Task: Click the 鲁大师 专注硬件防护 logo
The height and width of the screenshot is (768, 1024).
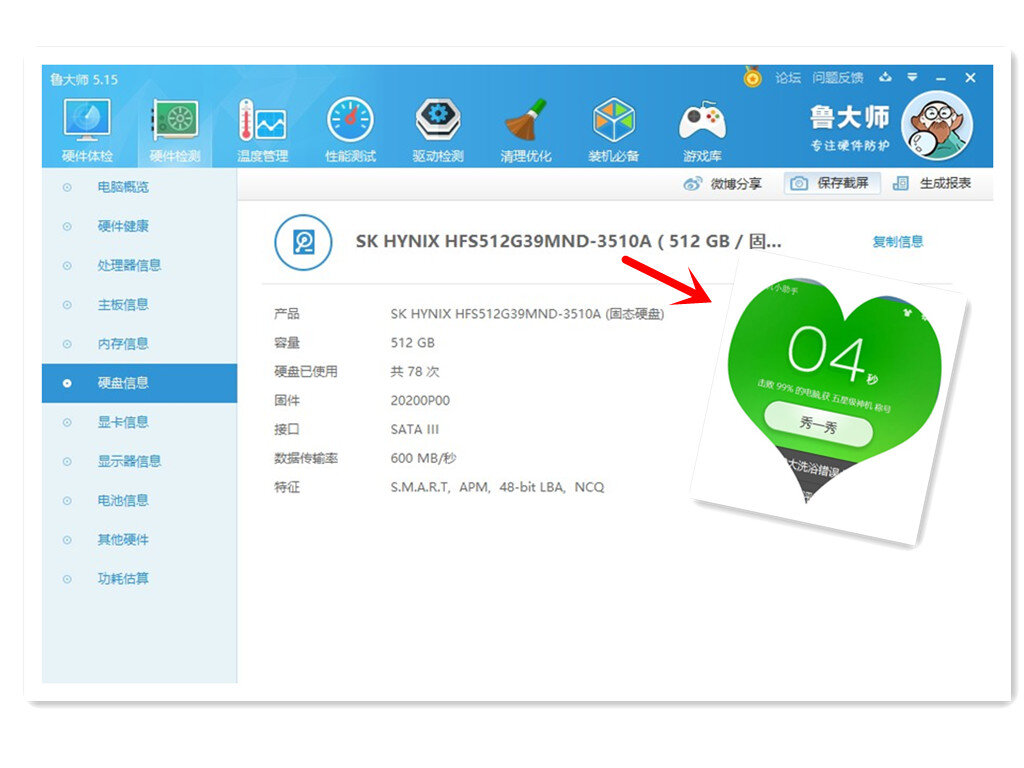Action: [x=849, y=127]
